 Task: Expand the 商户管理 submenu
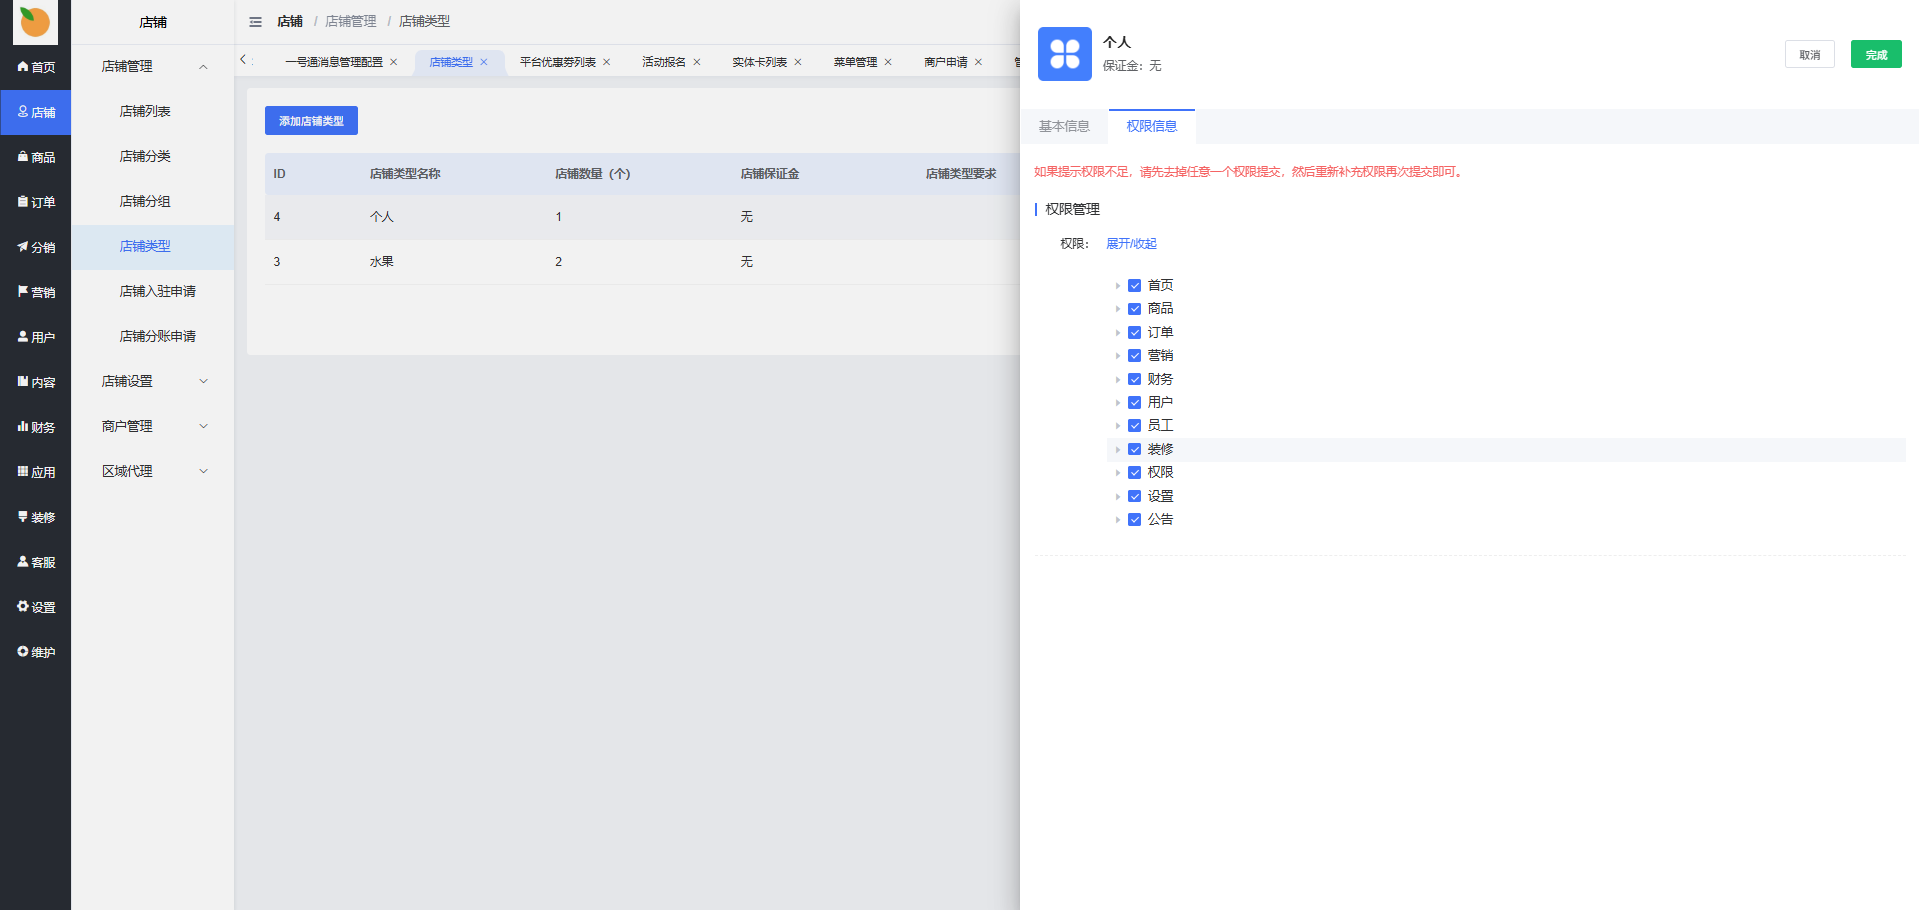click(x=203, y=426)
